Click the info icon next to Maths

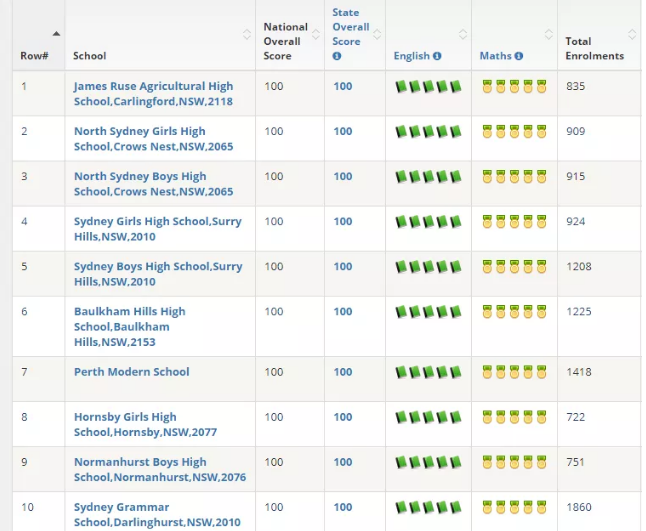click(519, 56)
